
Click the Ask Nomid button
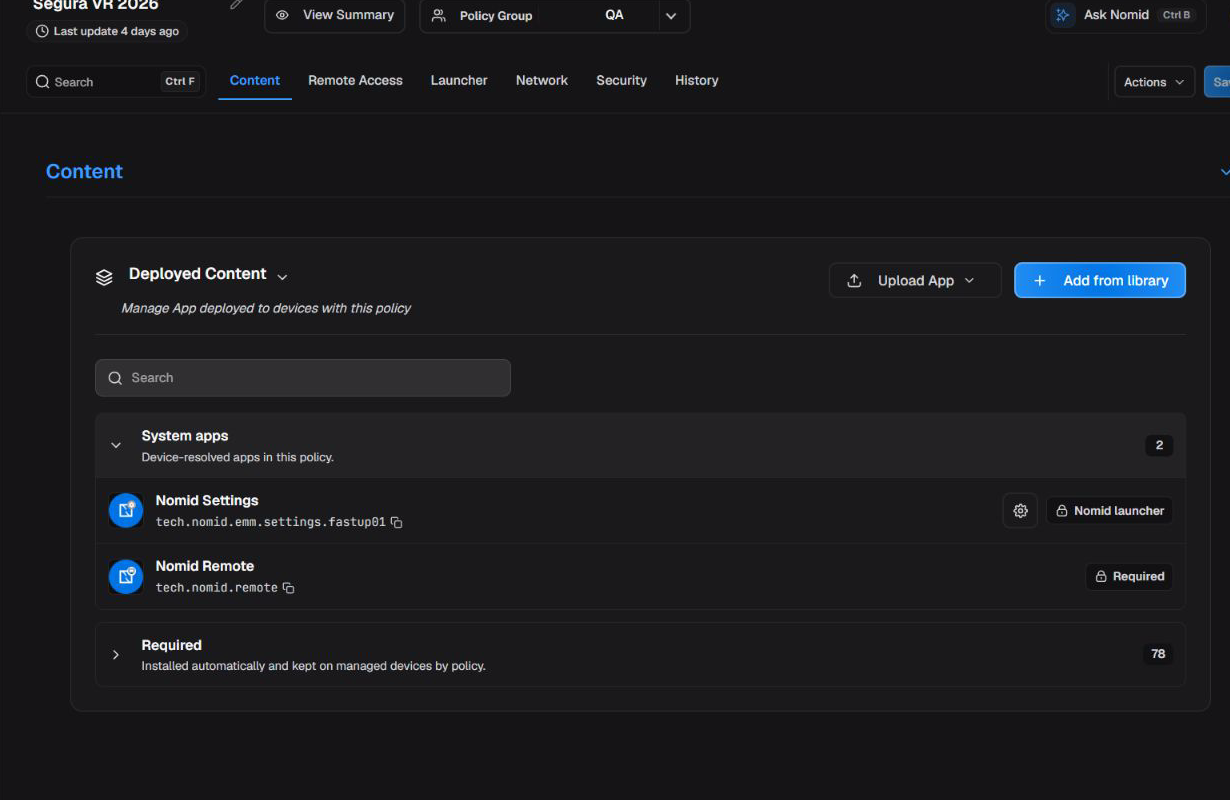coord(1125,15)
